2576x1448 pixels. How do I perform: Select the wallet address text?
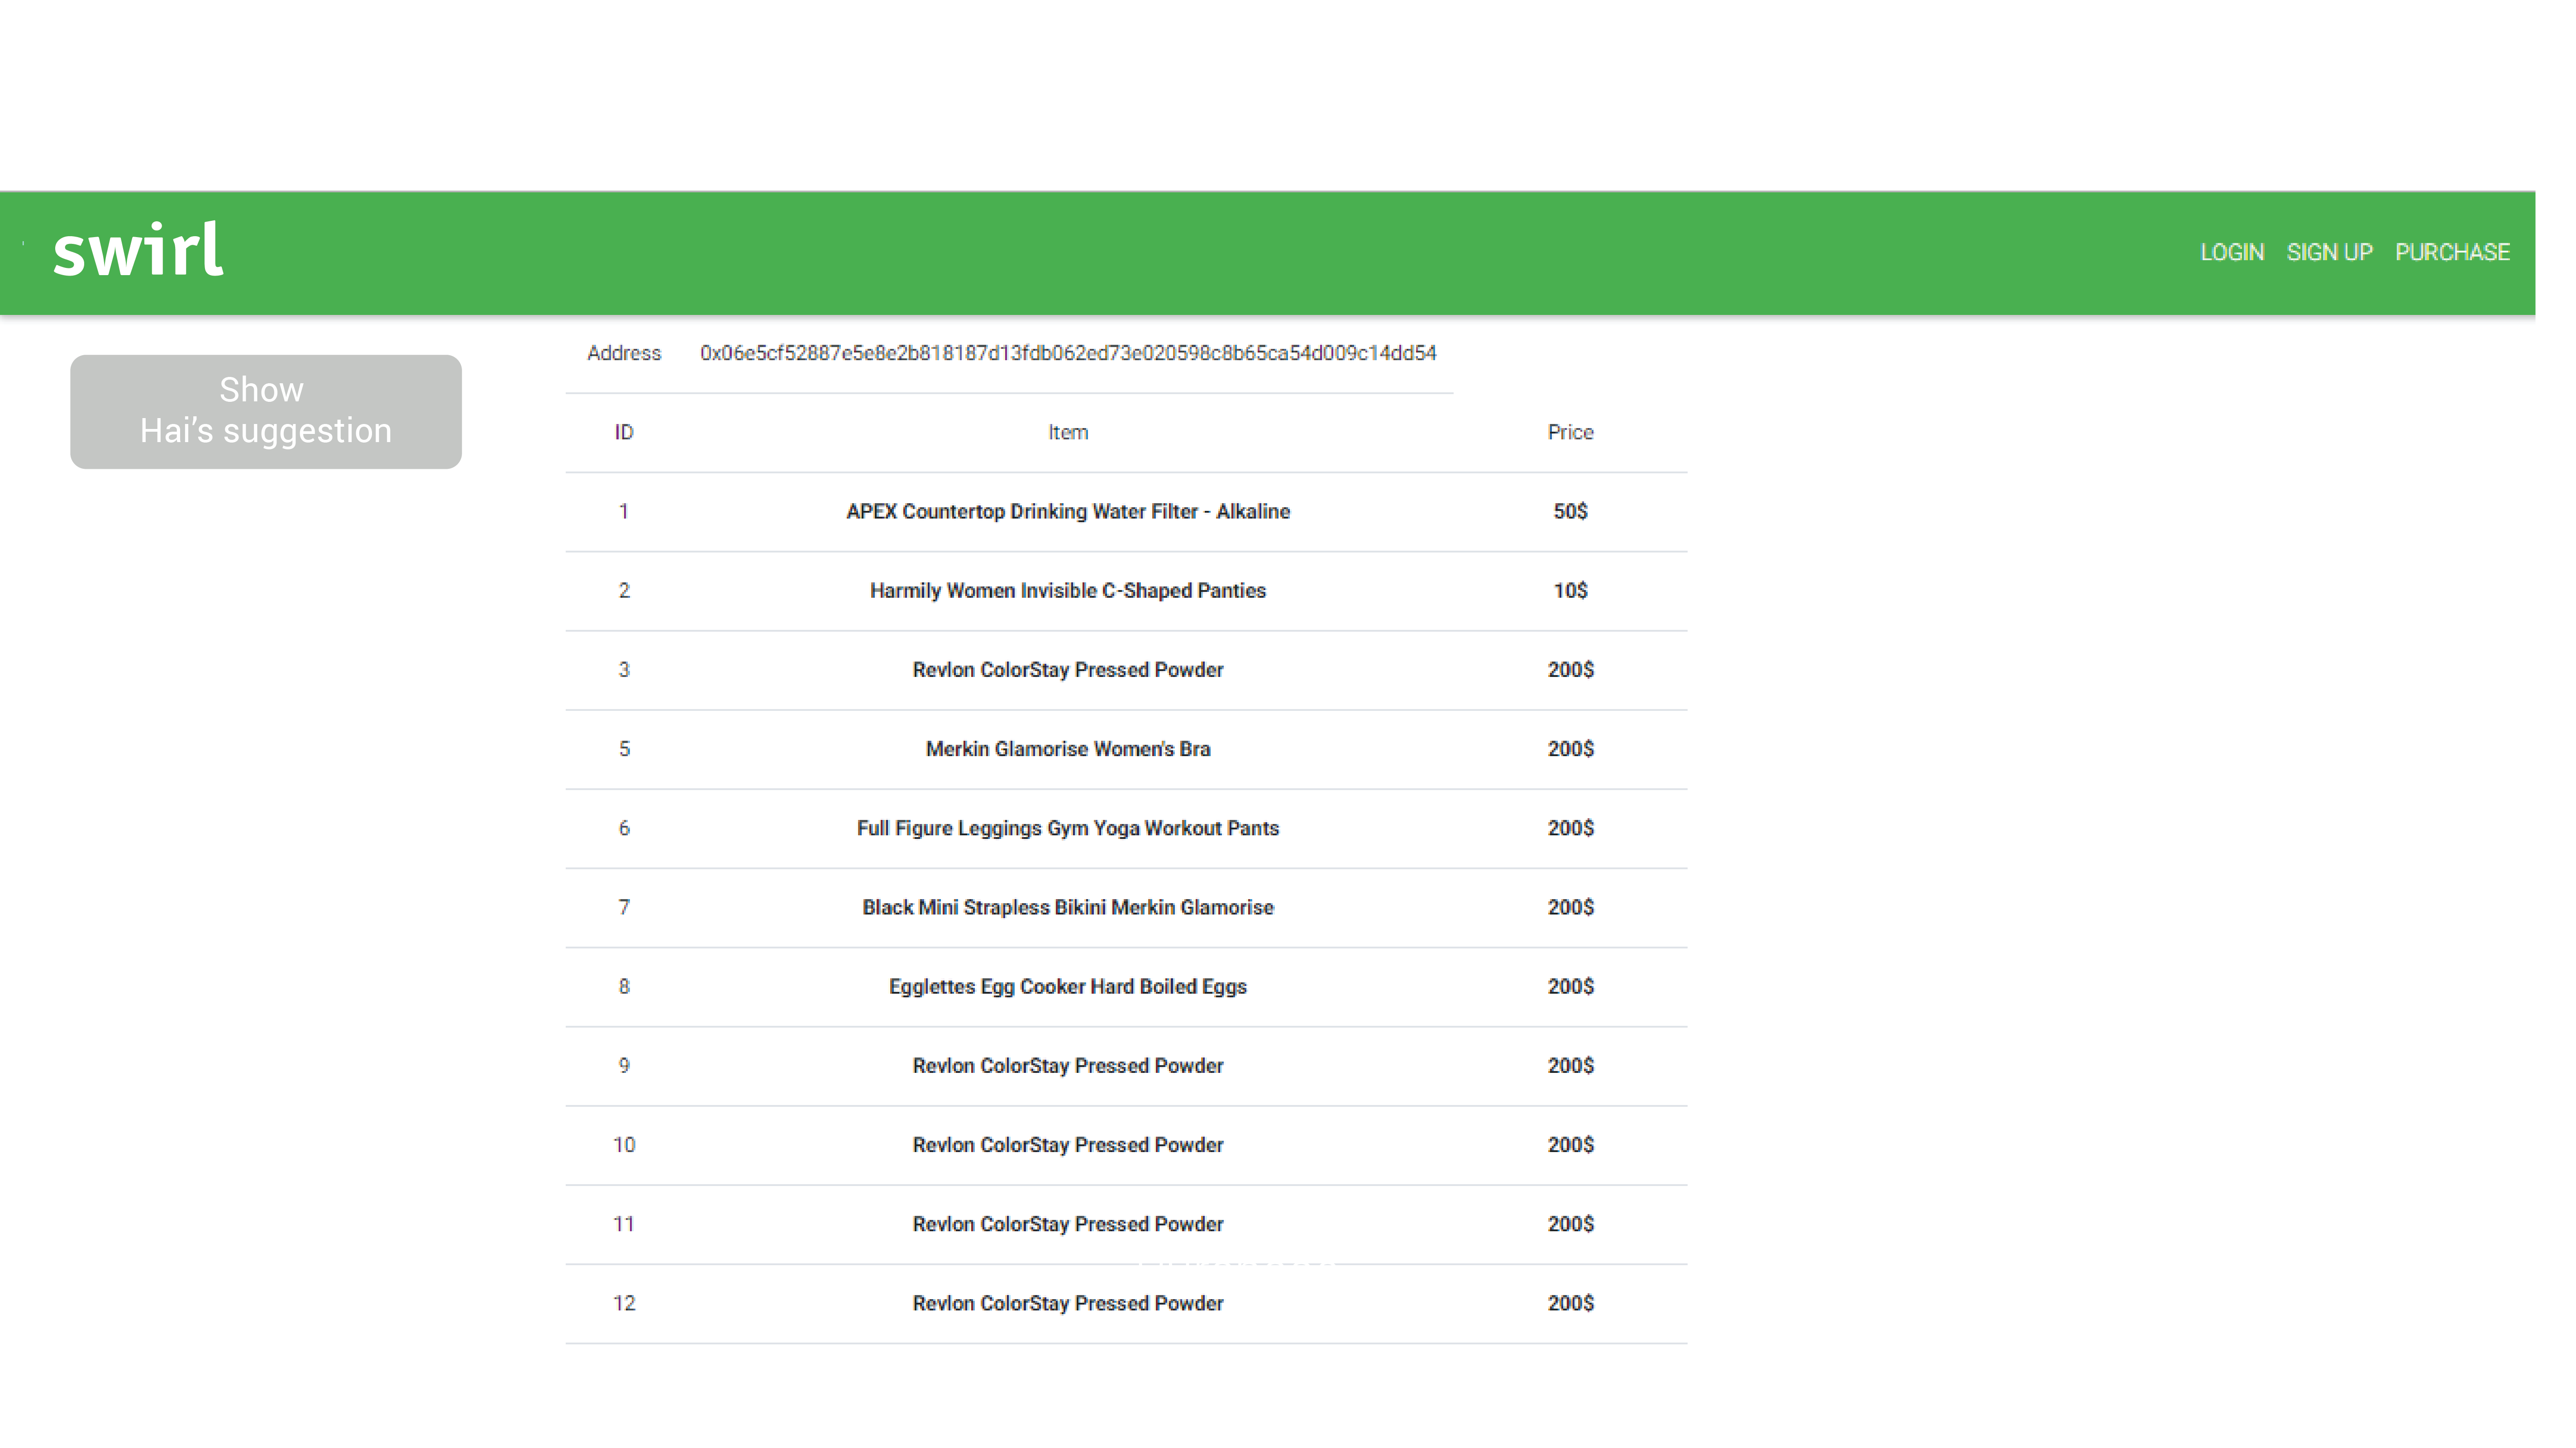point(1067,353)
